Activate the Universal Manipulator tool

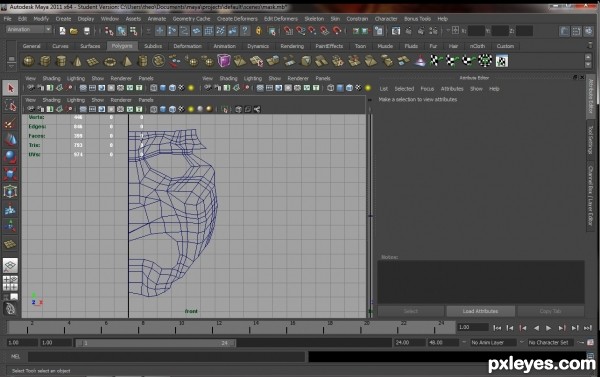click(10, 191)
